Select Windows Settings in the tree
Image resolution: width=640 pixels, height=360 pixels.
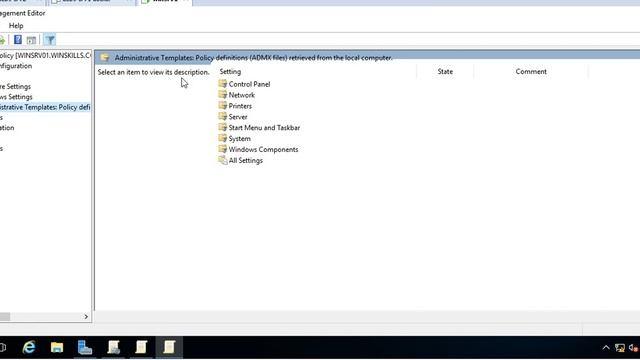point(16,97)
